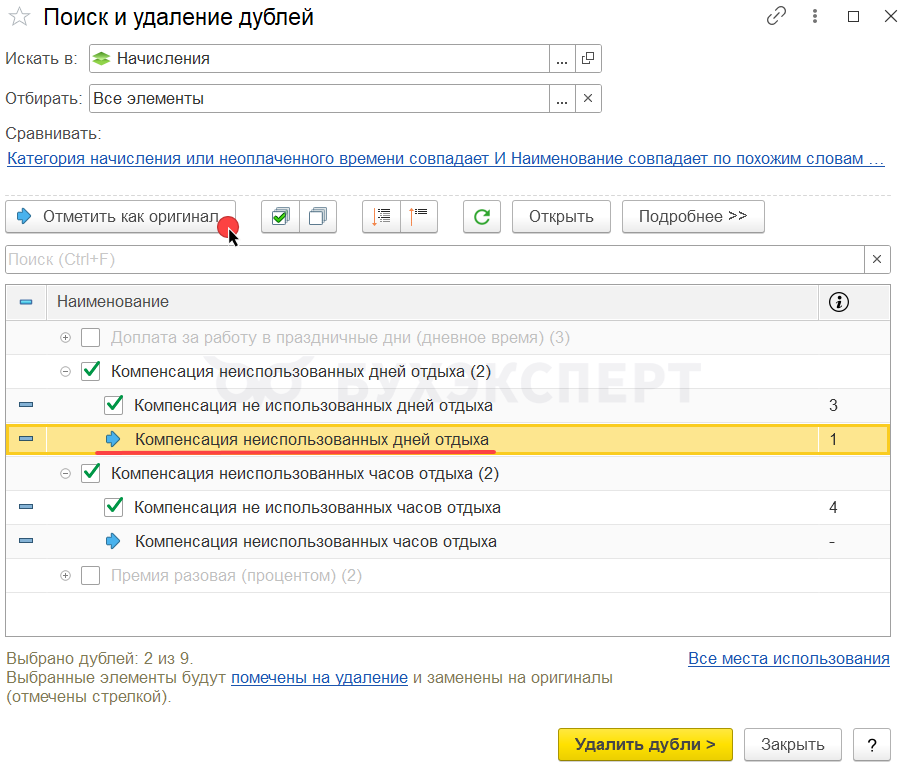The image size is (904, 768).
Task: Click the check all duplicates icon
Action: (x=280, y=217)
